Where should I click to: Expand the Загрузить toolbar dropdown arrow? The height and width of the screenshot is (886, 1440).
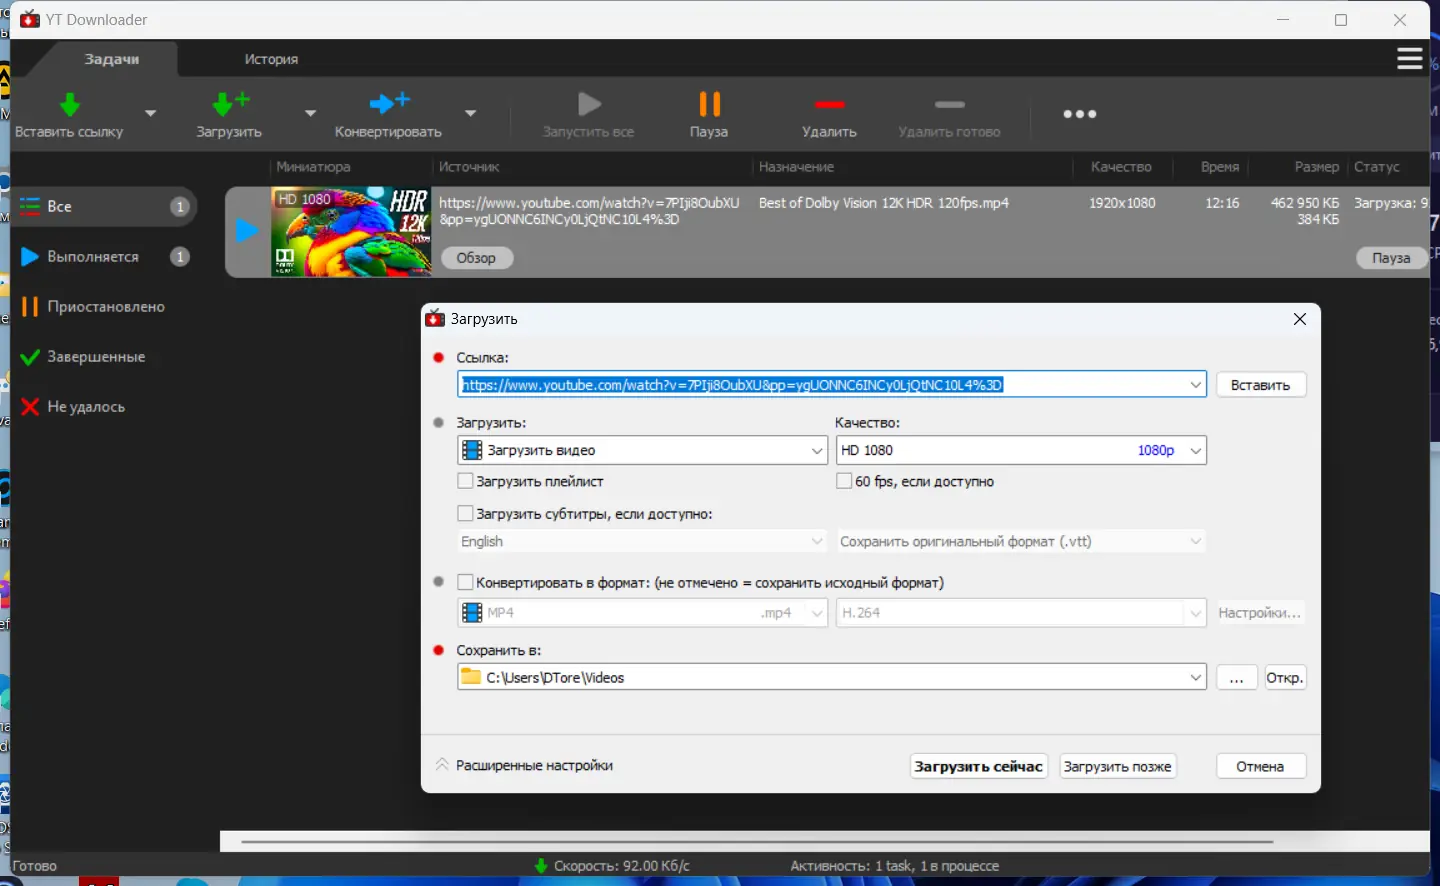[310, 113]
